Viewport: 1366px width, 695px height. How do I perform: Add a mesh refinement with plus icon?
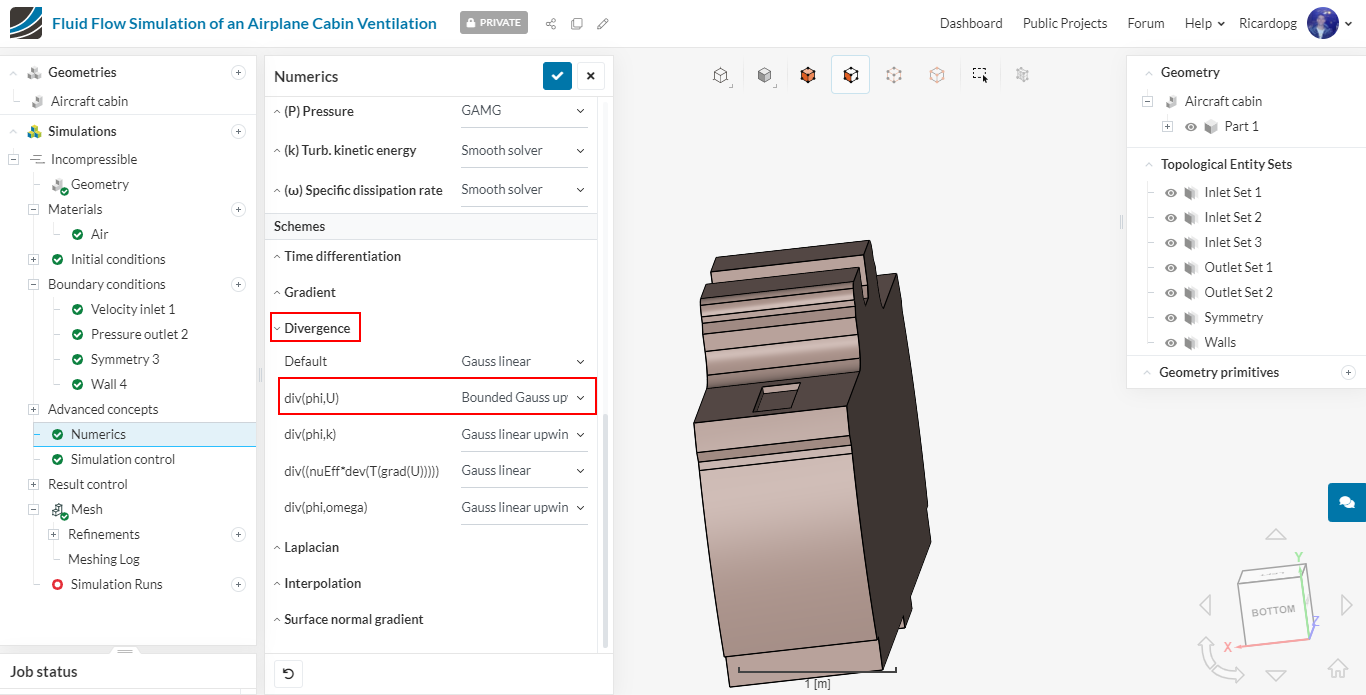238,534
